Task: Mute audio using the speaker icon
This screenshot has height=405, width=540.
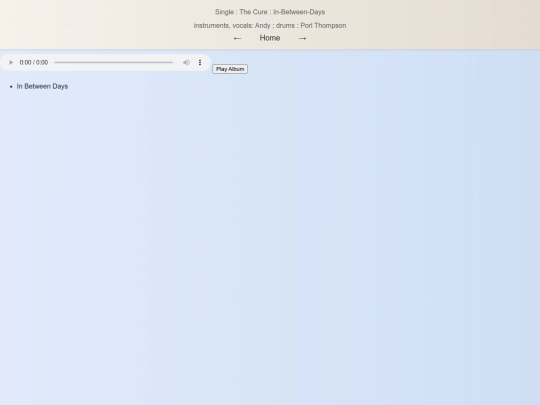Action: coord(186,62)
